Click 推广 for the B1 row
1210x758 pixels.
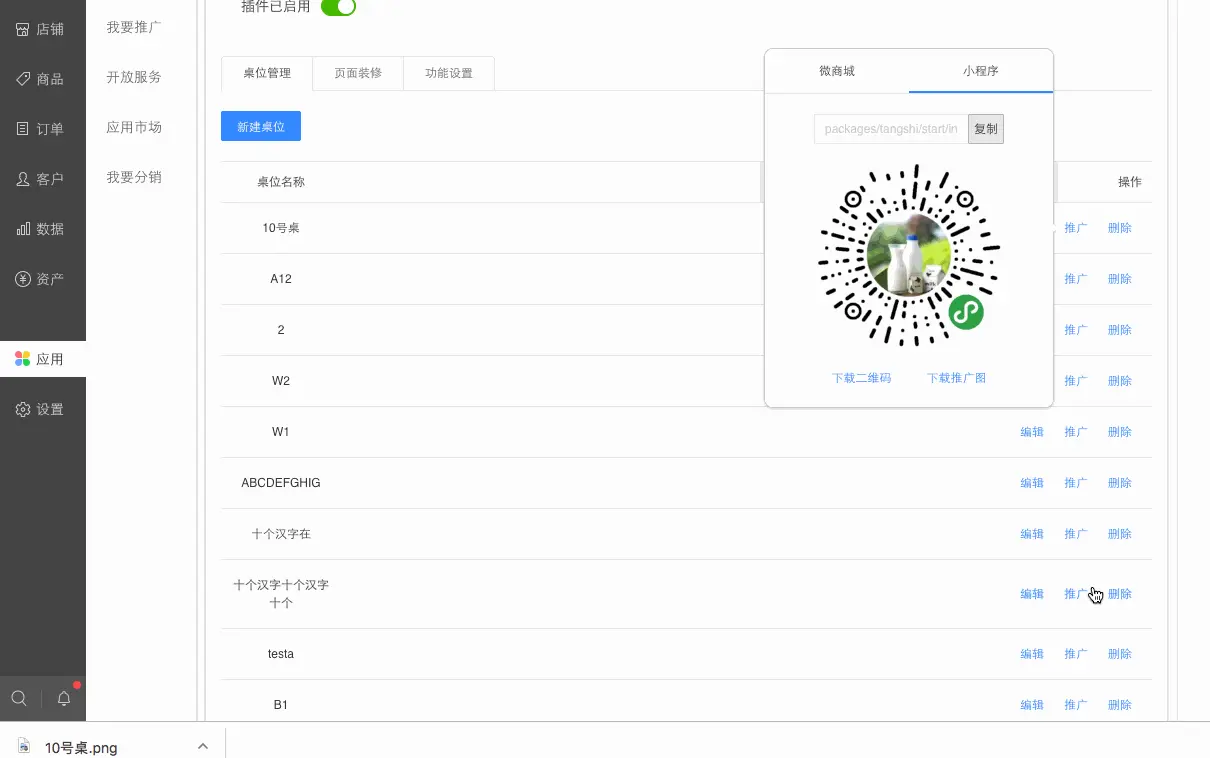(1076, 705)
